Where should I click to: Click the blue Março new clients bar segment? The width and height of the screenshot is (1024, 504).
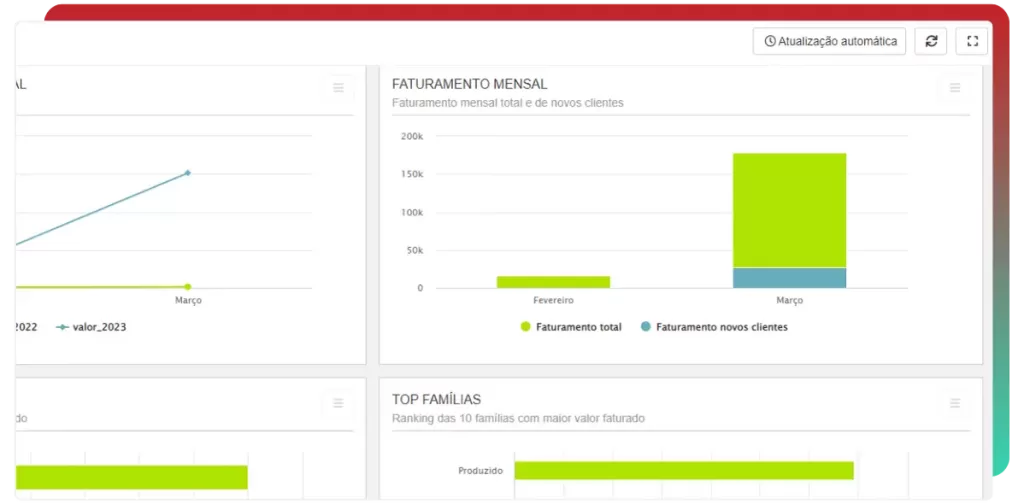click(x=789, y=278)
